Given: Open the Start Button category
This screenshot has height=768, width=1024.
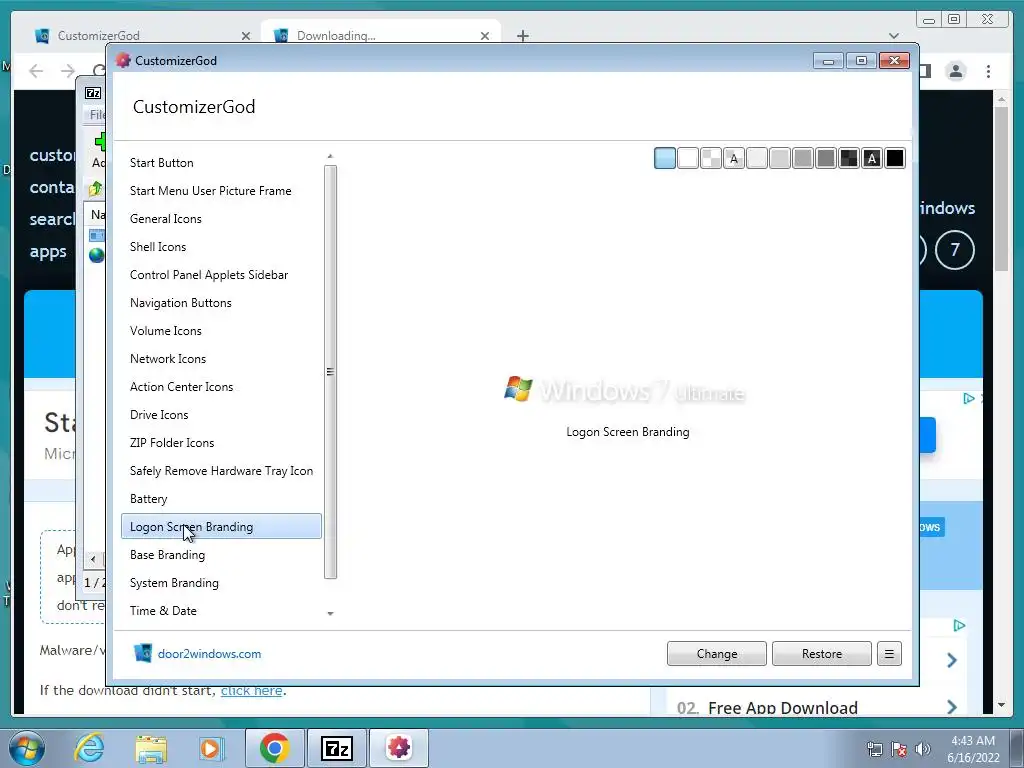Looking at the screenshot, I should click(x=221, y=163).
